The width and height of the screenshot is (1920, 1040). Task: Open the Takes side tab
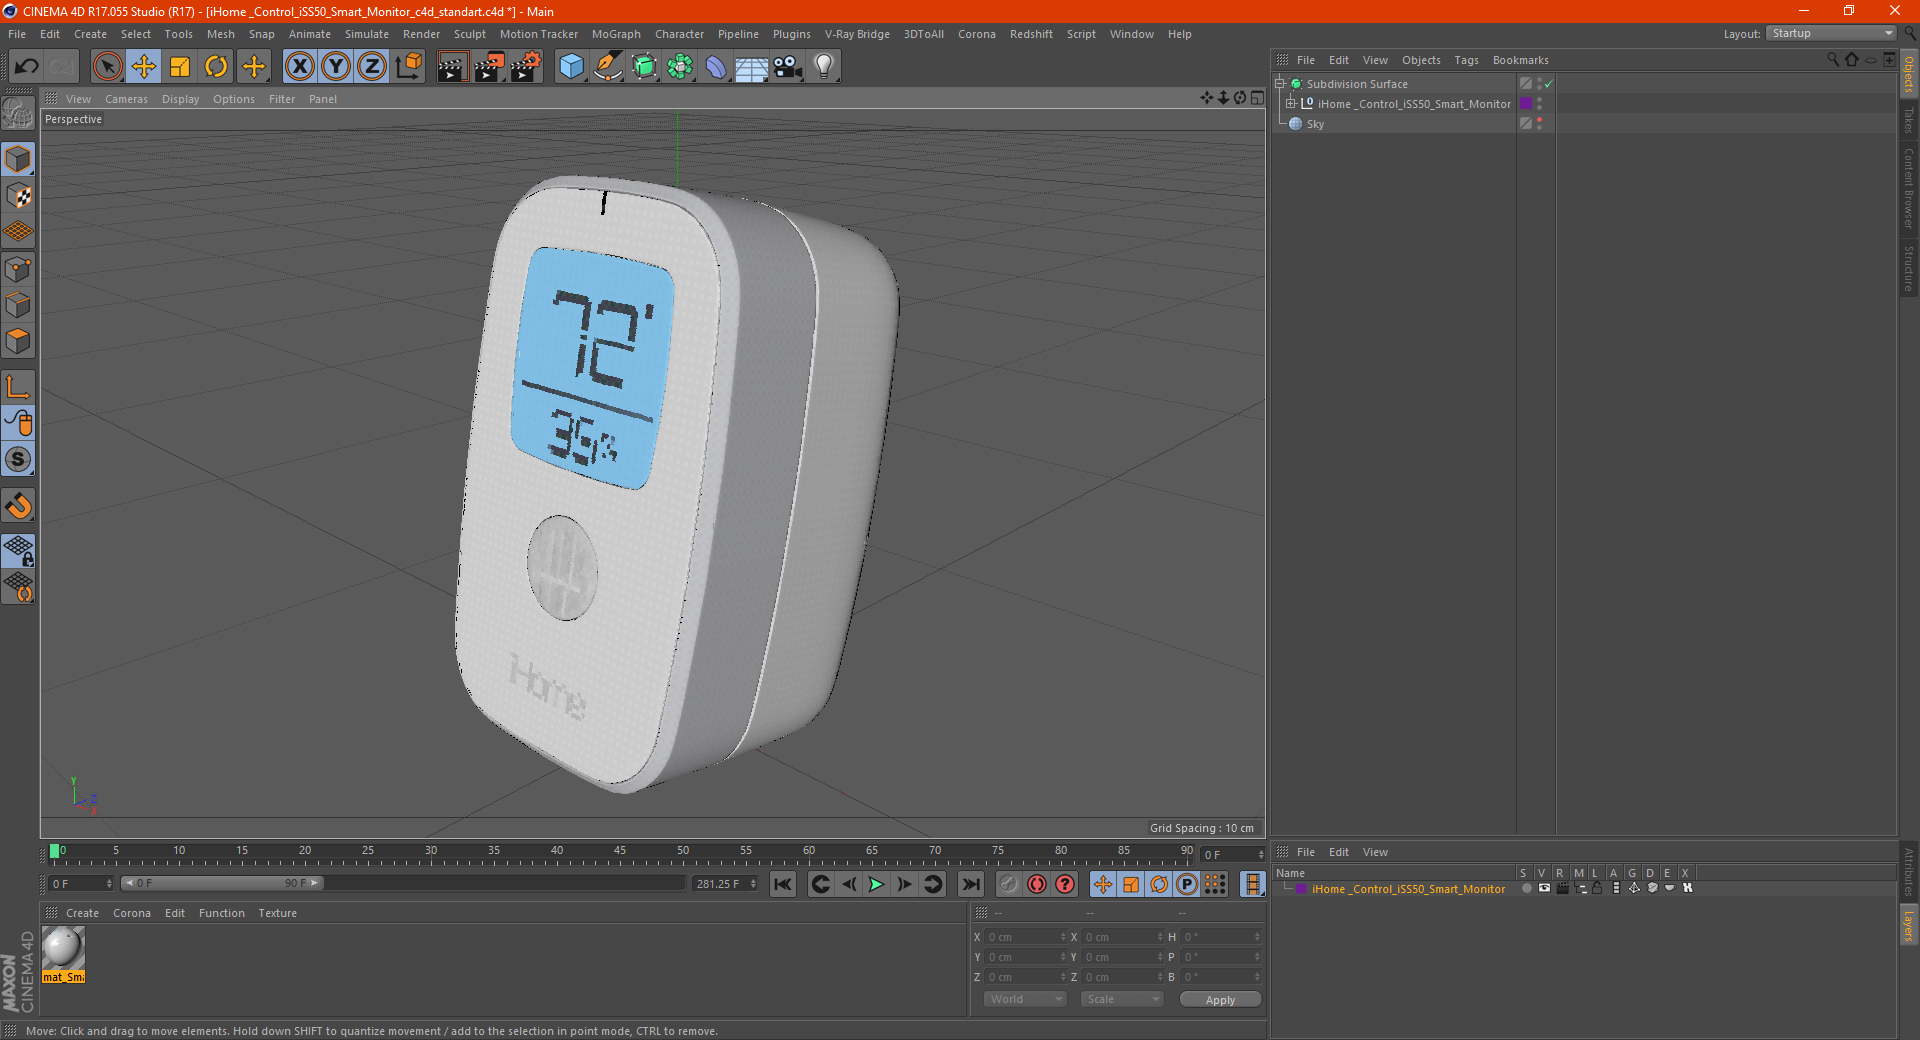(x=1909, y=120)
